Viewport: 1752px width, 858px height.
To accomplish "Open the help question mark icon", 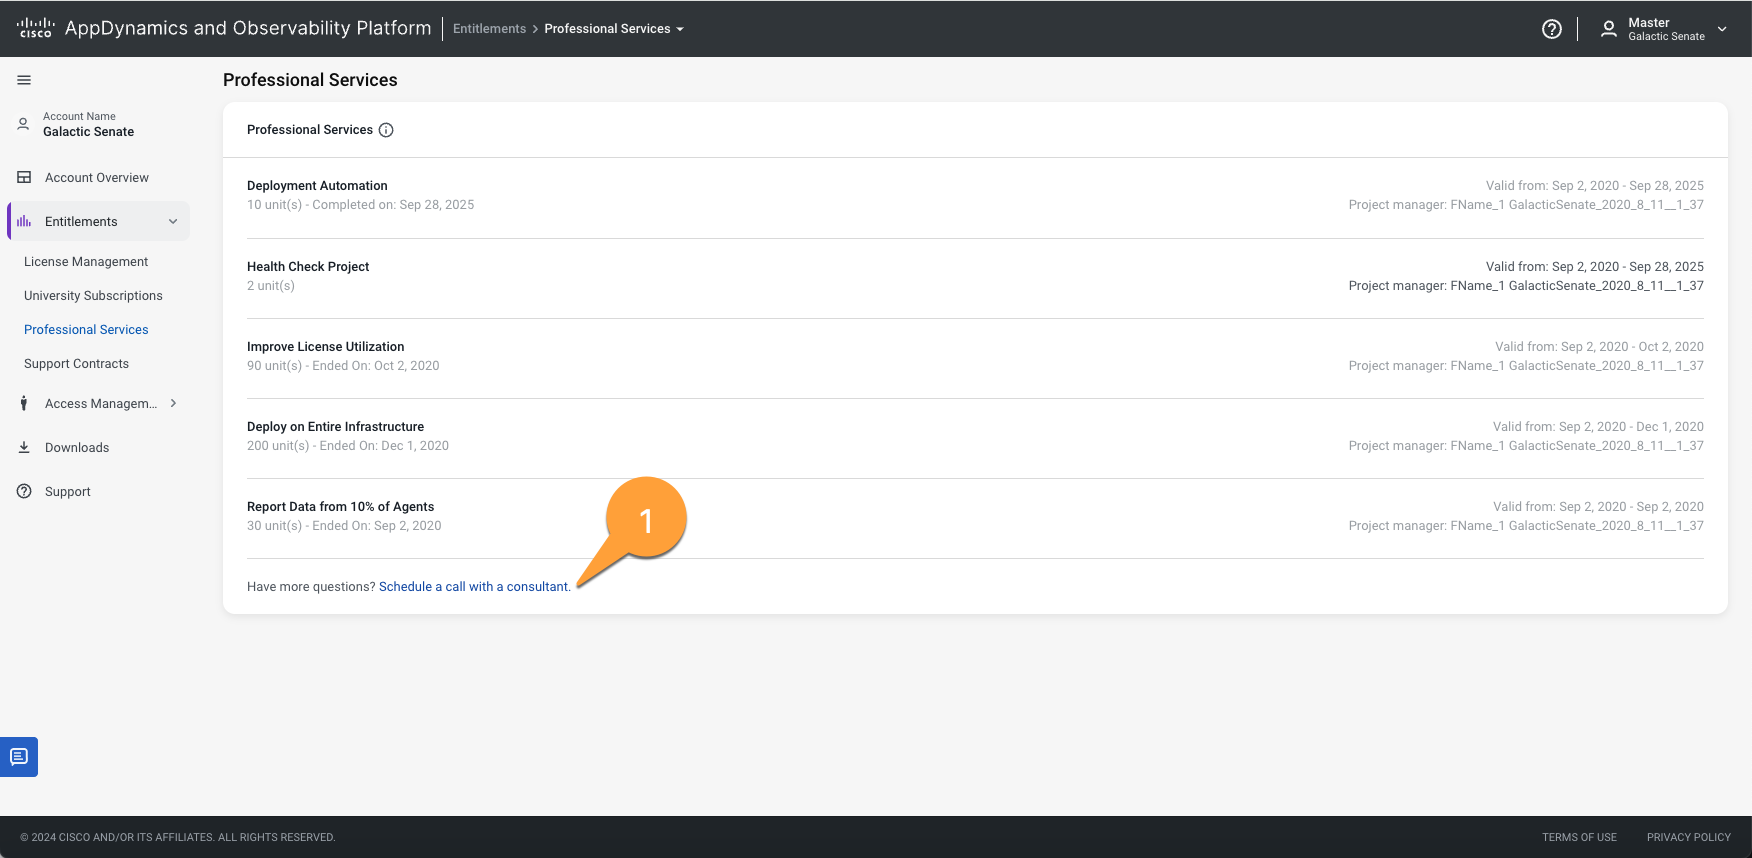I will tap(1551, 29).
